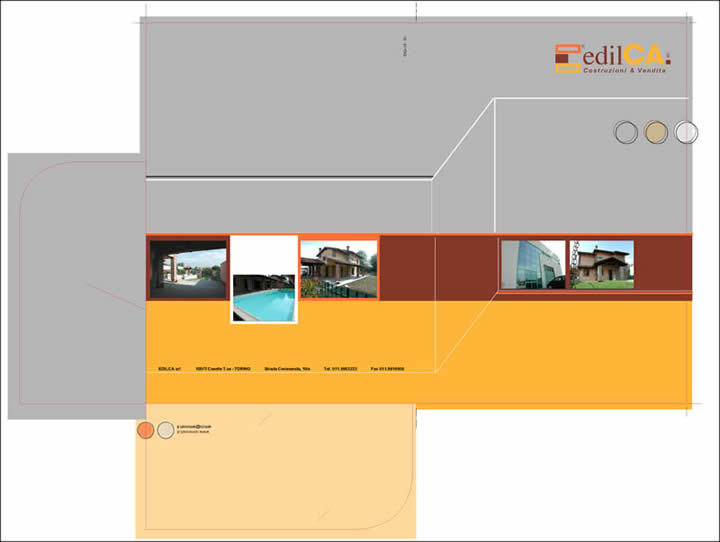Click the EDILCA srl company name text
This screenshot has height=542, width=720.
click(x=168, y=369)
